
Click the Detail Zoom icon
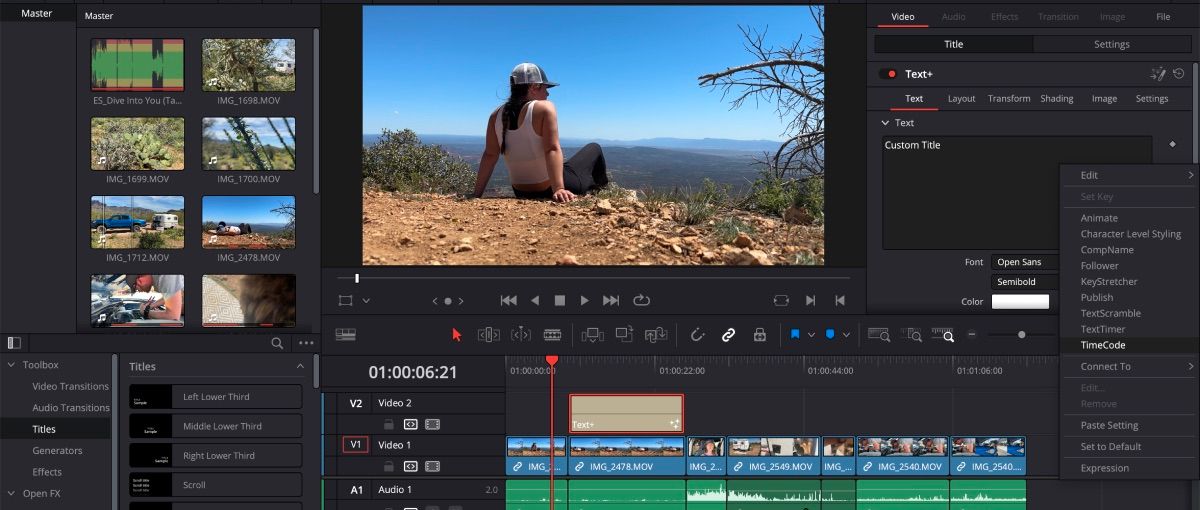click(x=911, y=335)
